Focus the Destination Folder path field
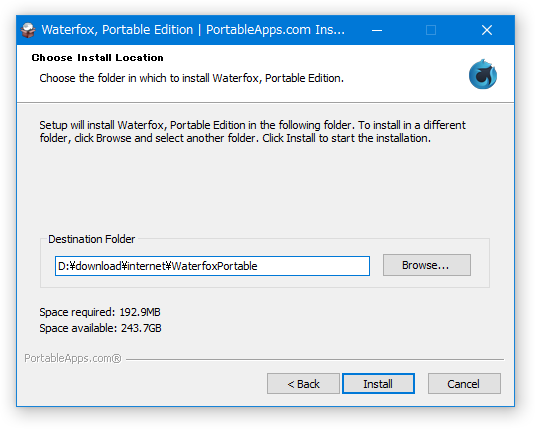This screenshot has width=535, height=429. coord(212,266)
